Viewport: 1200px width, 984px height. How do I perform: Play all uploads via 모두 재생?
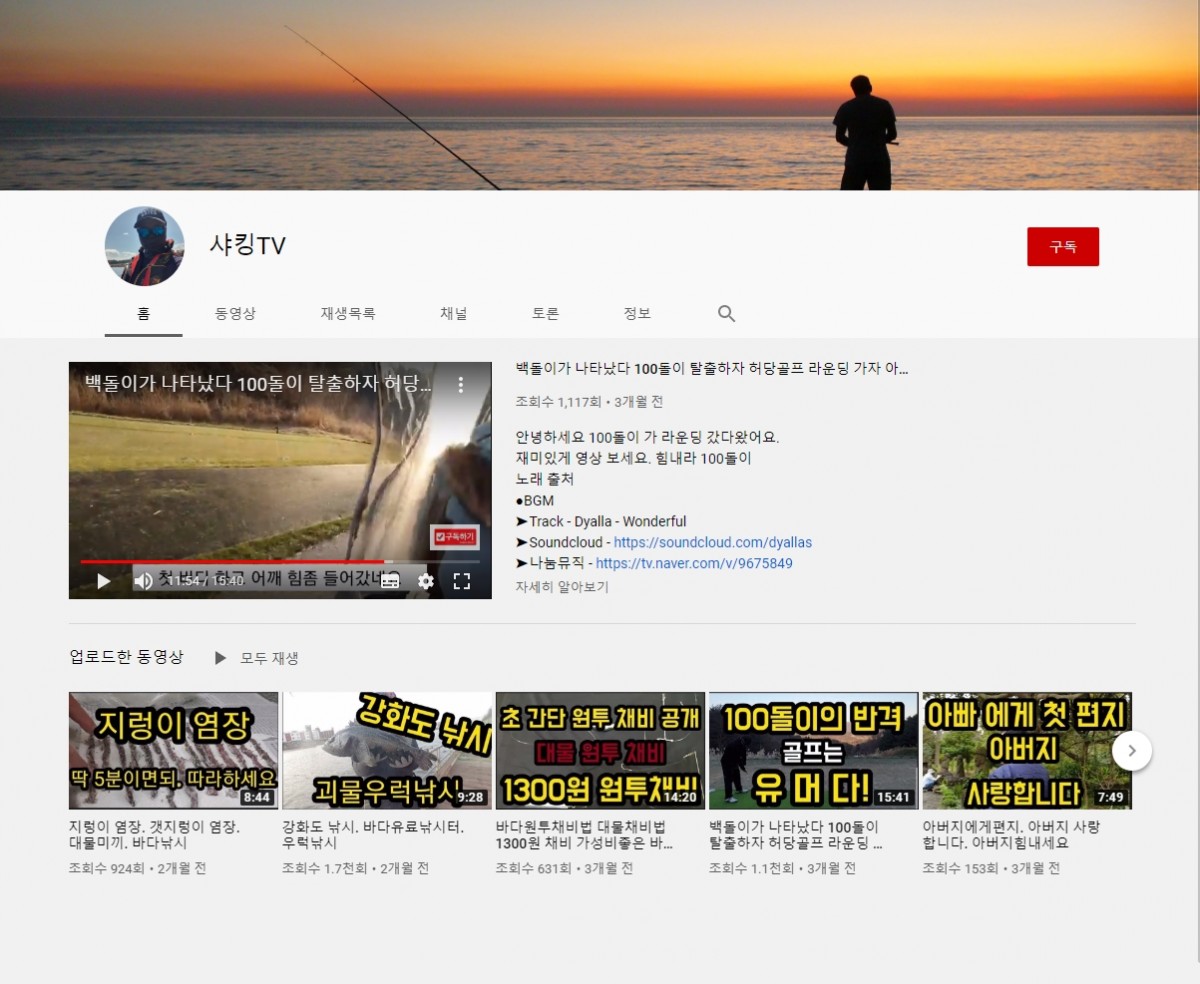(257, 658)
